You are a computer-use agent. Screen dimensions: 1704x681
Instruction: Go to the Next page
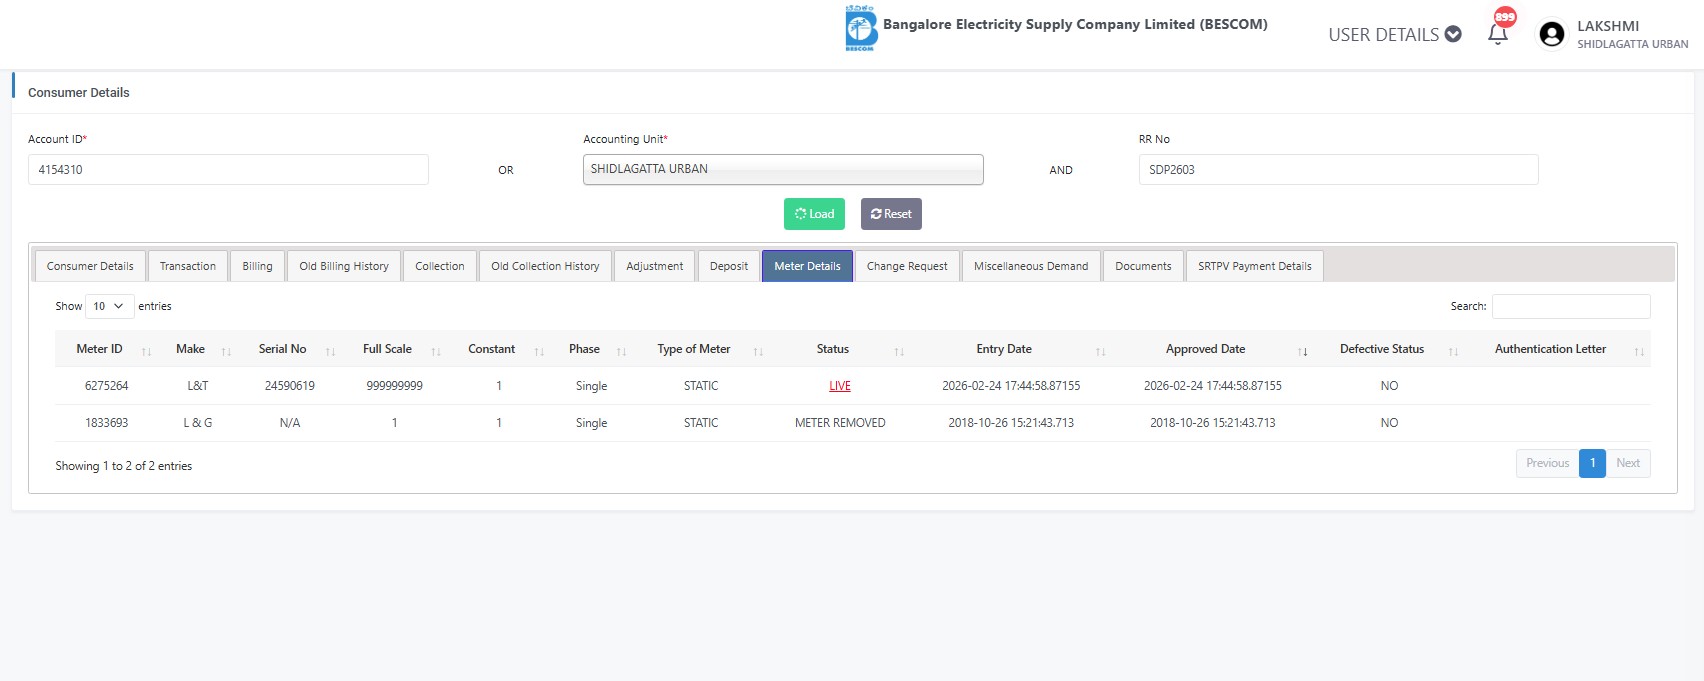click(x=1627, y=463)
